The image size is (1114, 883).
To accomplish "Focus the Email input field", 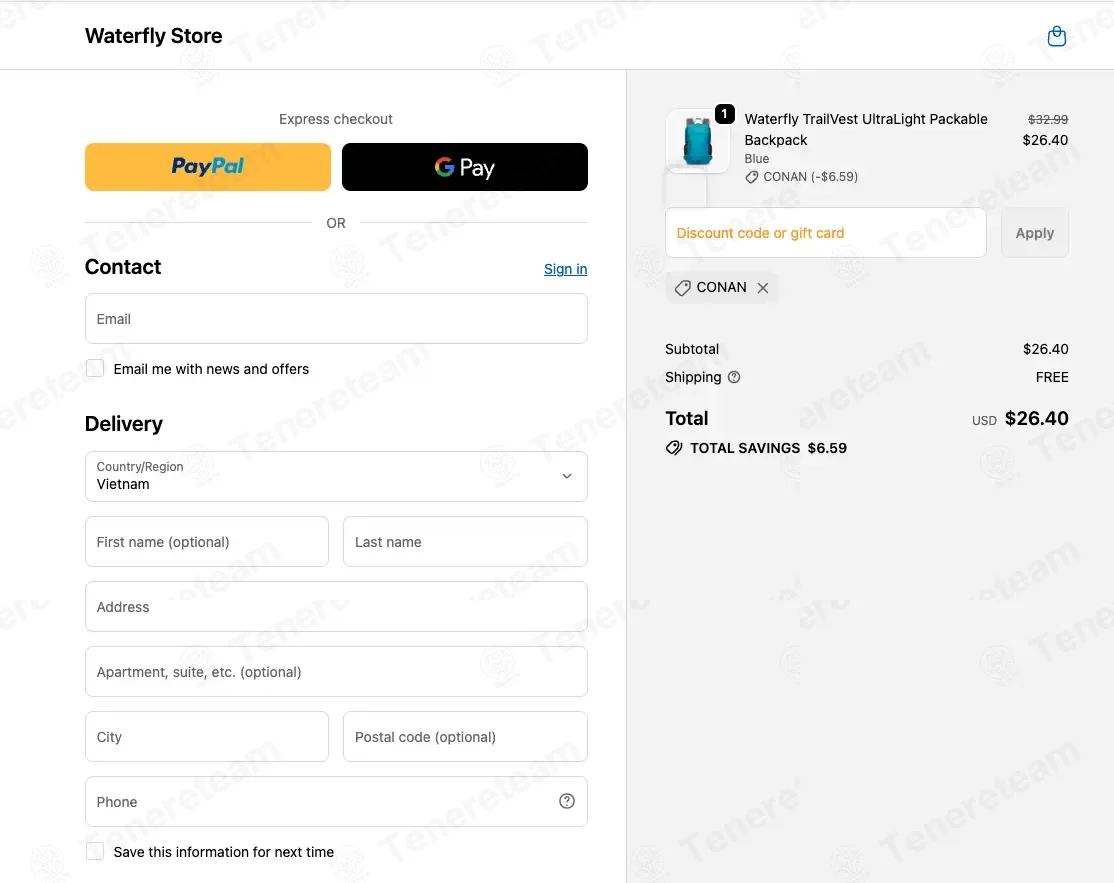I will pyautogui.click(x=336, y=319).
